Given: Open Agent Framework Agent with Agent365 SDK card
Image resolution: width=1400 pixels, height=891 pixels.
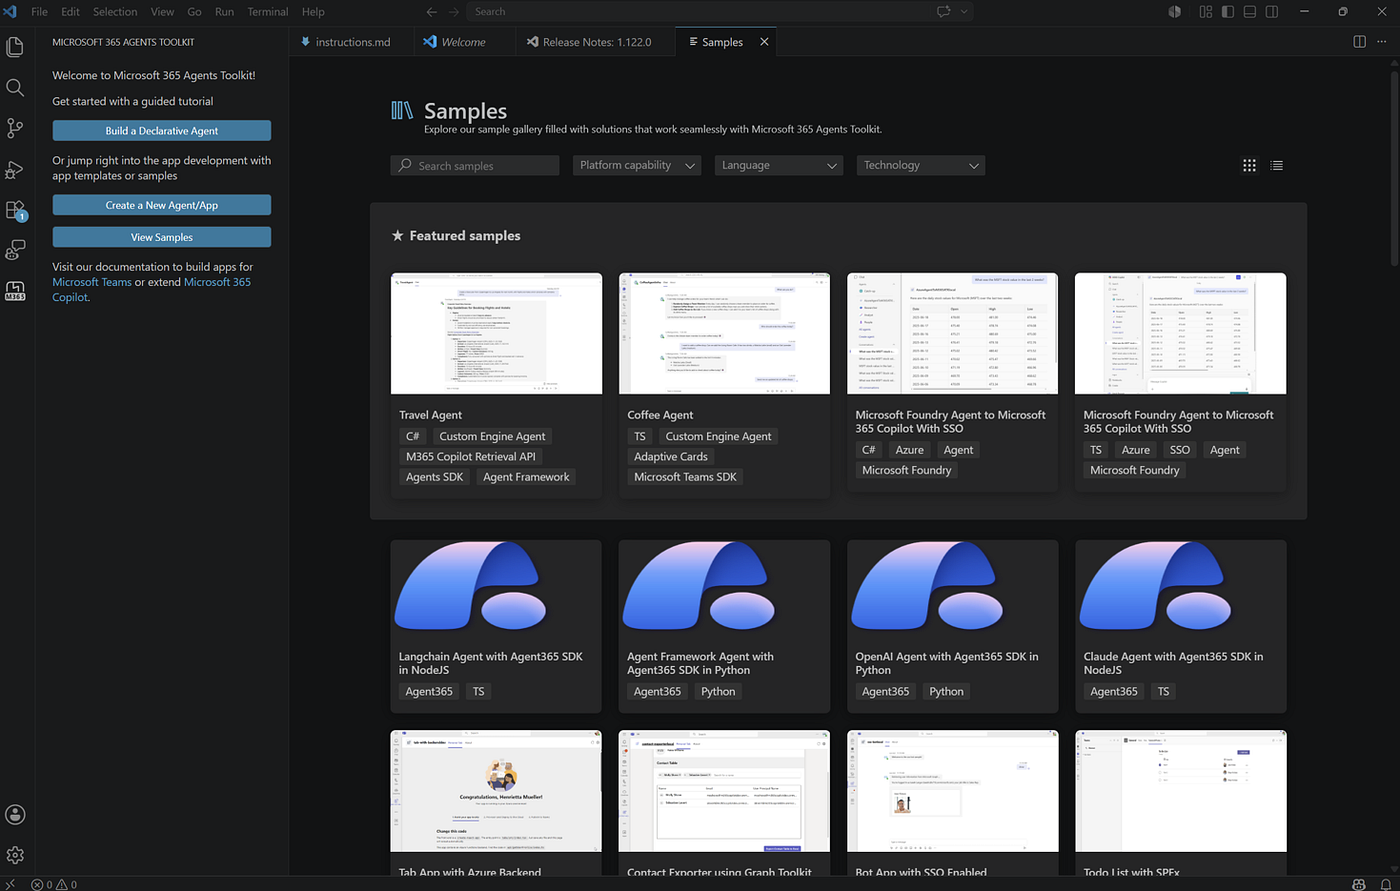Looking at the screenshot, I should point(724,626).
